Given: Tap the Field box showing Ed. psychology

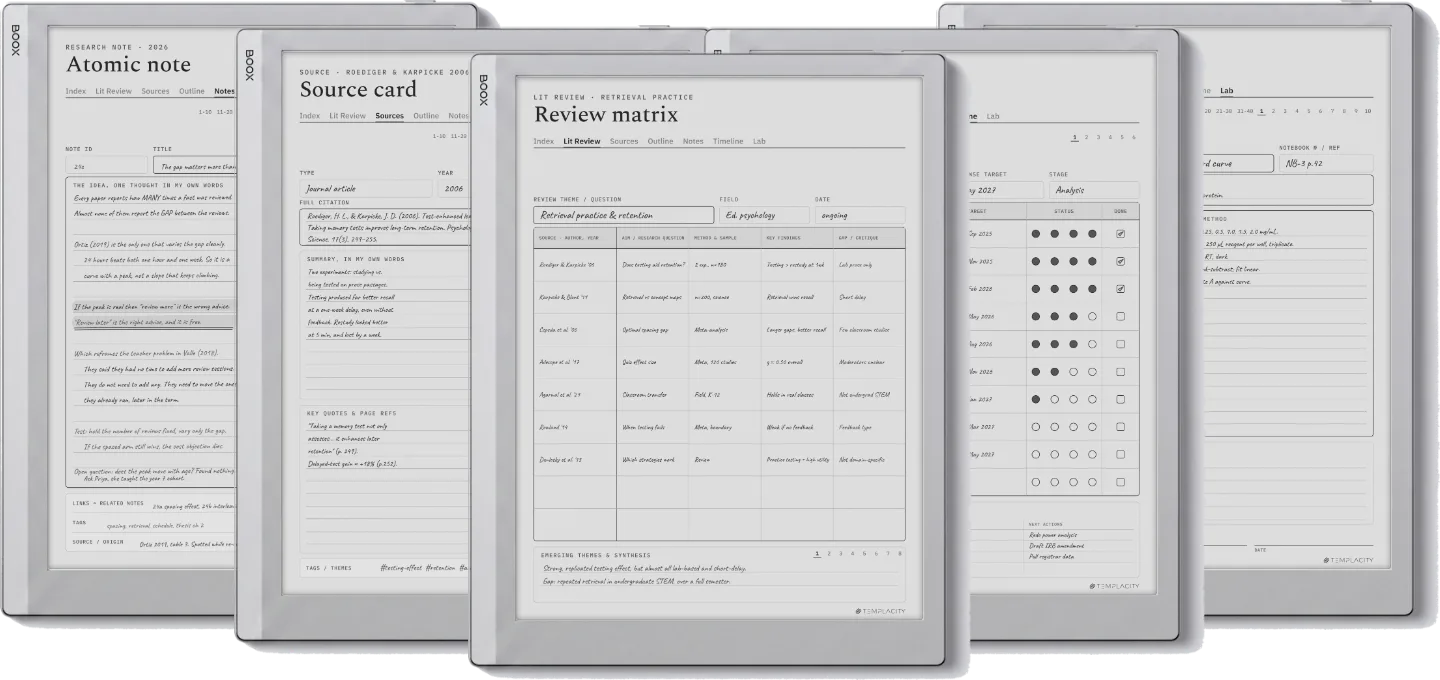Looking at the screenshot, I should tap(764, 215).
